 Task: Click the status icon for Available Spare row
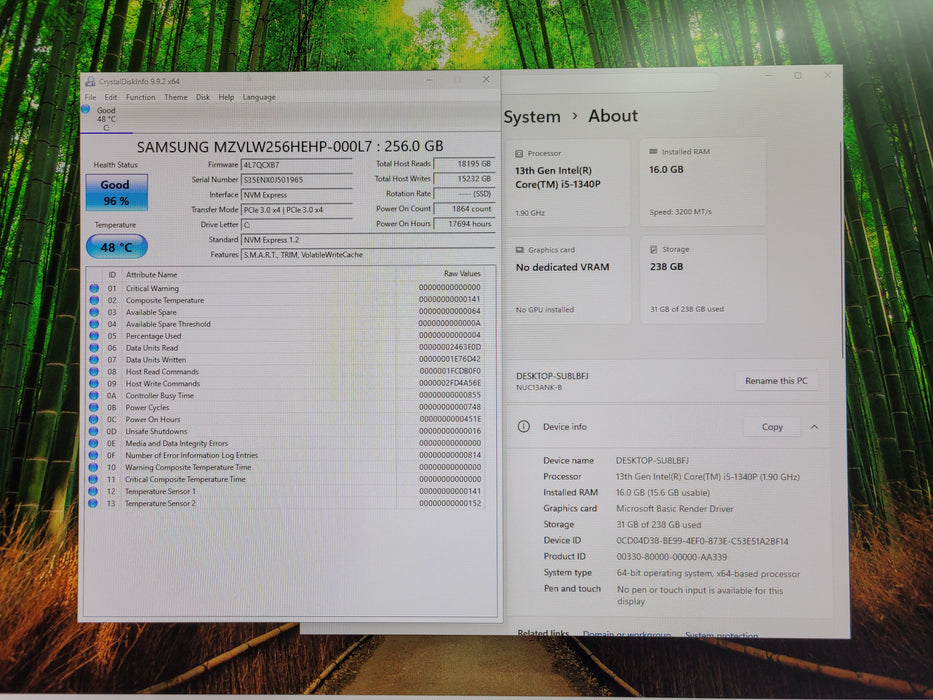[94, 312]
